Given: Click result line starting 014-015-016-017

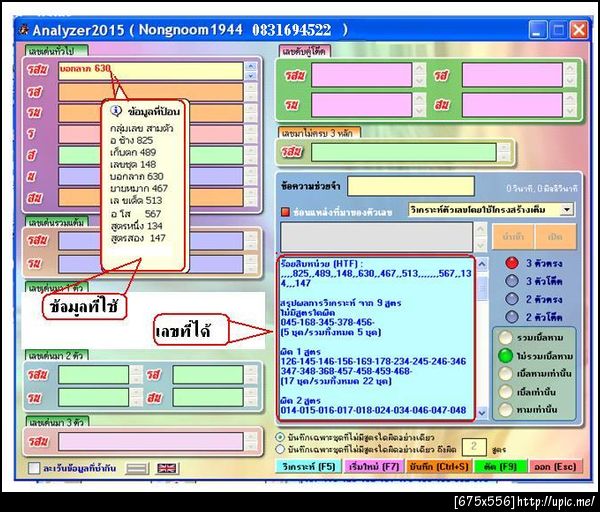Looking at the screenshot, I should pos(373,410).
